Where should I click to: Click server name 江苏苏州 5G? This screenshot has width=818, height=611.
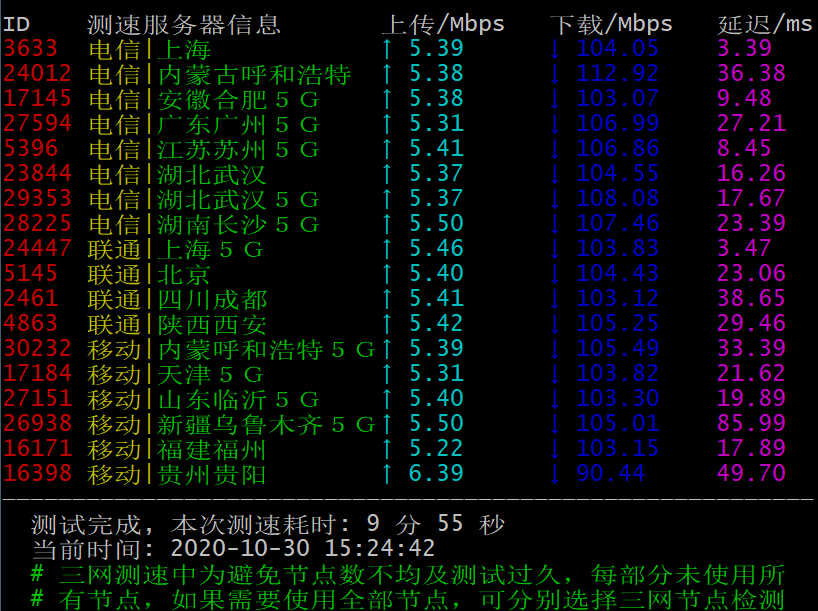click(x=238, y=149)
